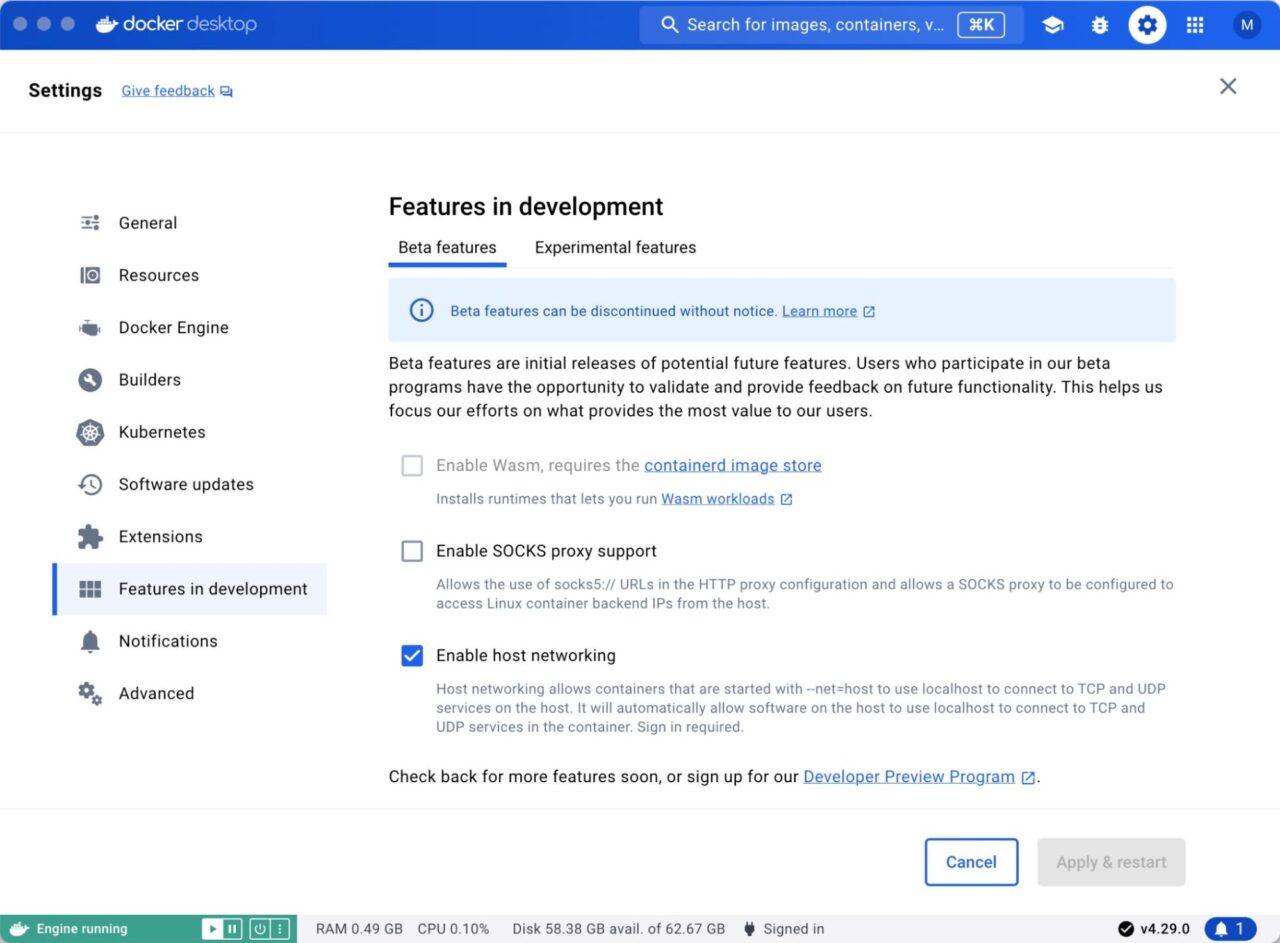Open the Docker Desktop Learning Center
The width and height of the screenshot is (1280, 943).
pyautogui.click(x=1053, y=24)
